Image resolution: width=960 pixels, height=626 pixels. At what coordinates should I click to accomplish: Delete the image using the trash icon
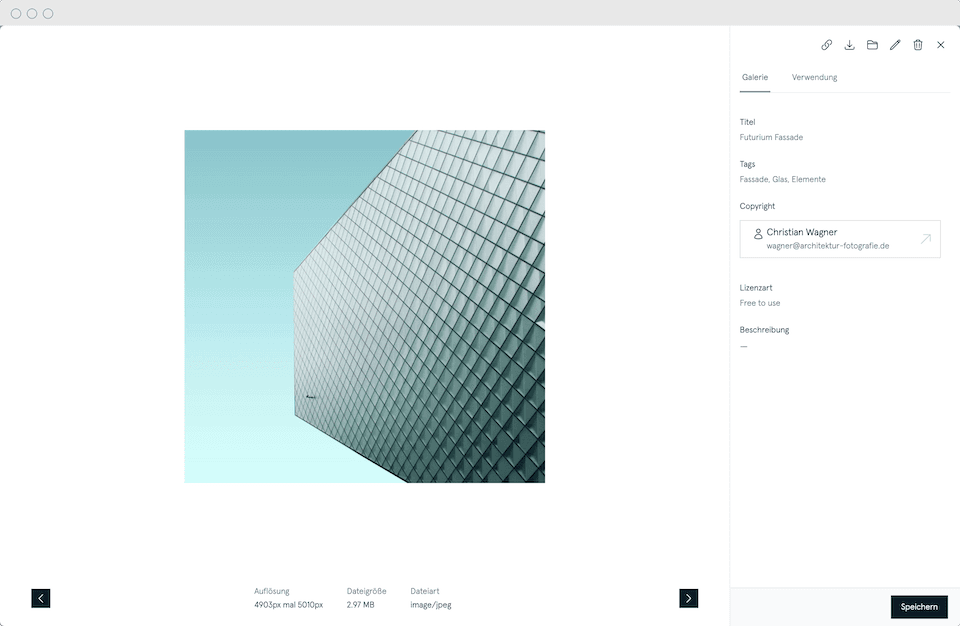pos(918,45)
